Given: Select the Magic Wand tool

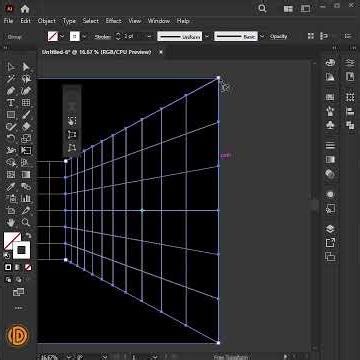Looking at the screenshot, I should click(11, 79).
